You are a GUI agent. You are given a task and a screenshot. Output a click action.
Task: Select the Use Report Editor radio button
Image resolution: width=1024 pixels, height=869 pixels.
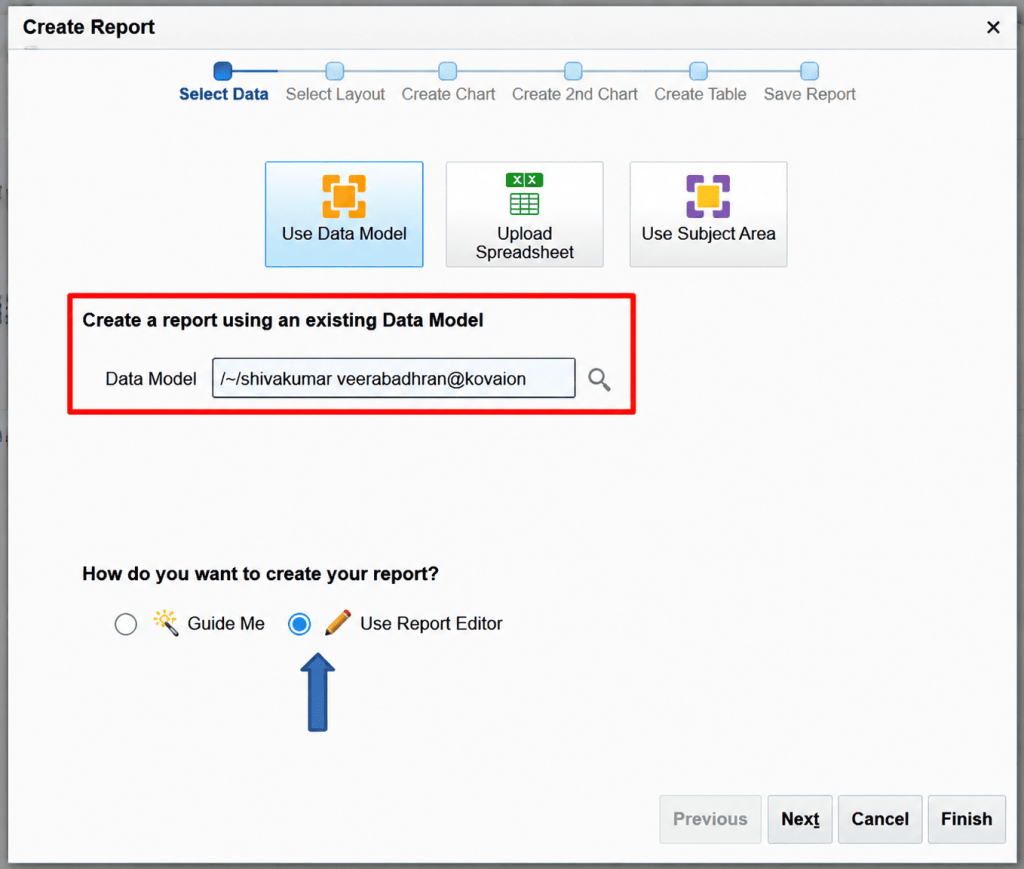click(299, 624)
